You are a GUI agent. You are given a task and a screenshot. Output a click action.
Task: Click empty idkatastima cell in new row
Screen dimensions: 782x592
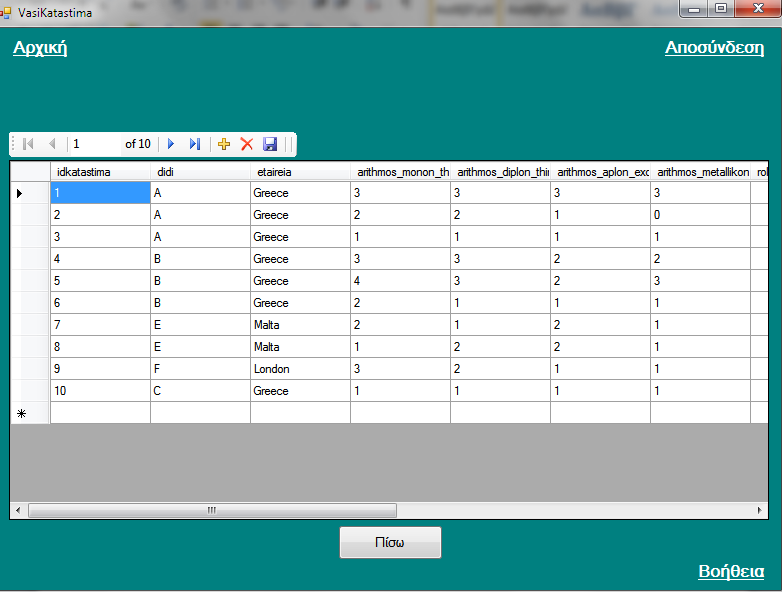100,413
